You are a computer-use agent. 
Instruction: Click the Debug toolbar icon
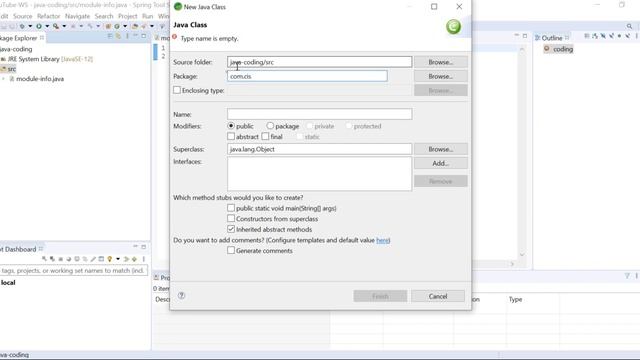tap(22, 26)
